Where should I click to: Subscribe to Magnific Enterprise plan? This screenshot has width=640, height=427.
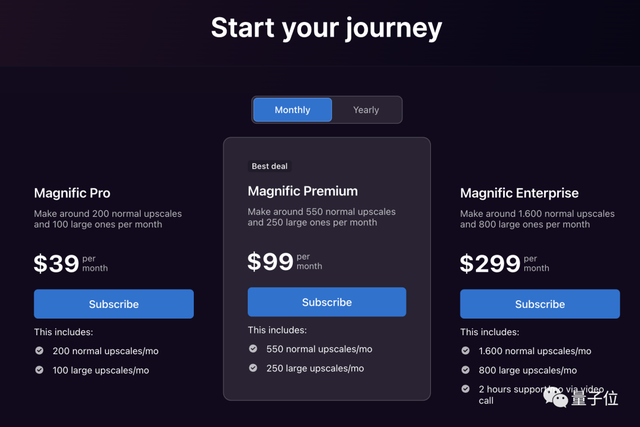click(540, 304)
